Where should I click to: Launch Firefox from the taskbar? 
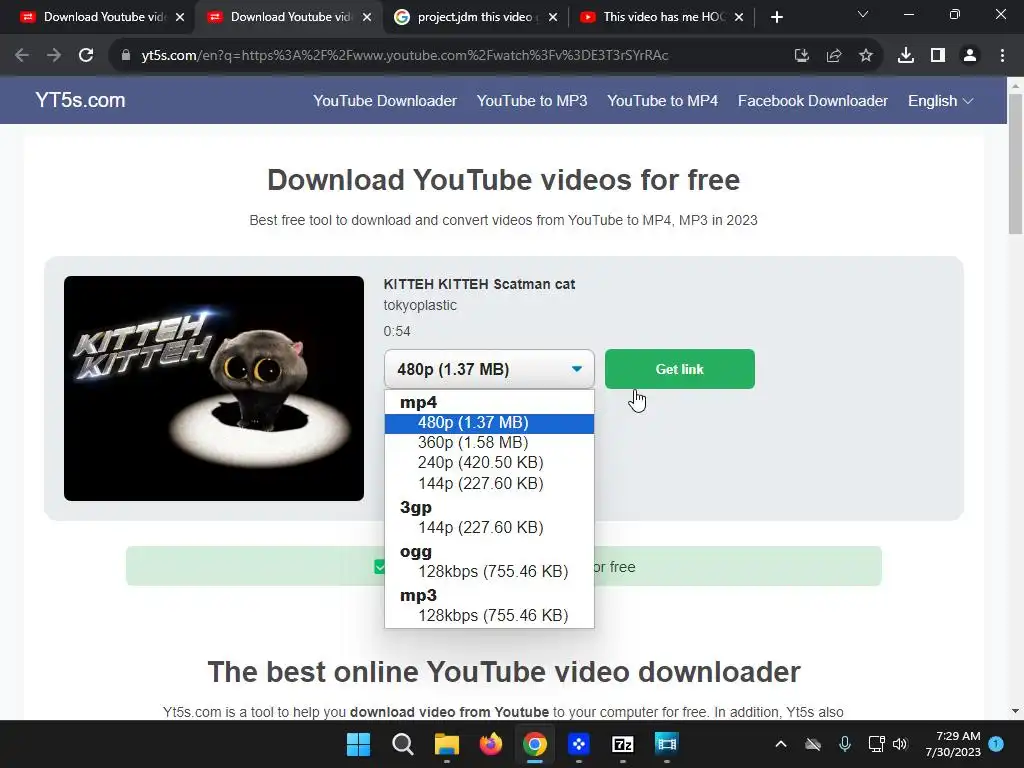(490, 744)
